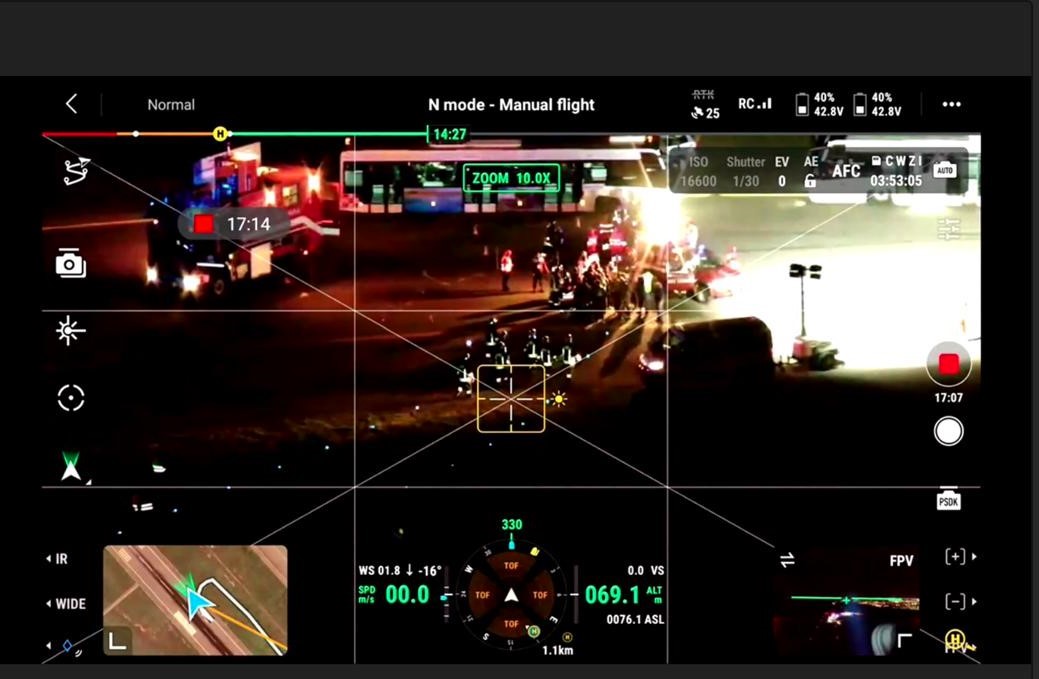The height and width of the screenshot is (679, 1039).
Task: Tap the back arrow to exit flight view
Action: click(x=71, y=104)
